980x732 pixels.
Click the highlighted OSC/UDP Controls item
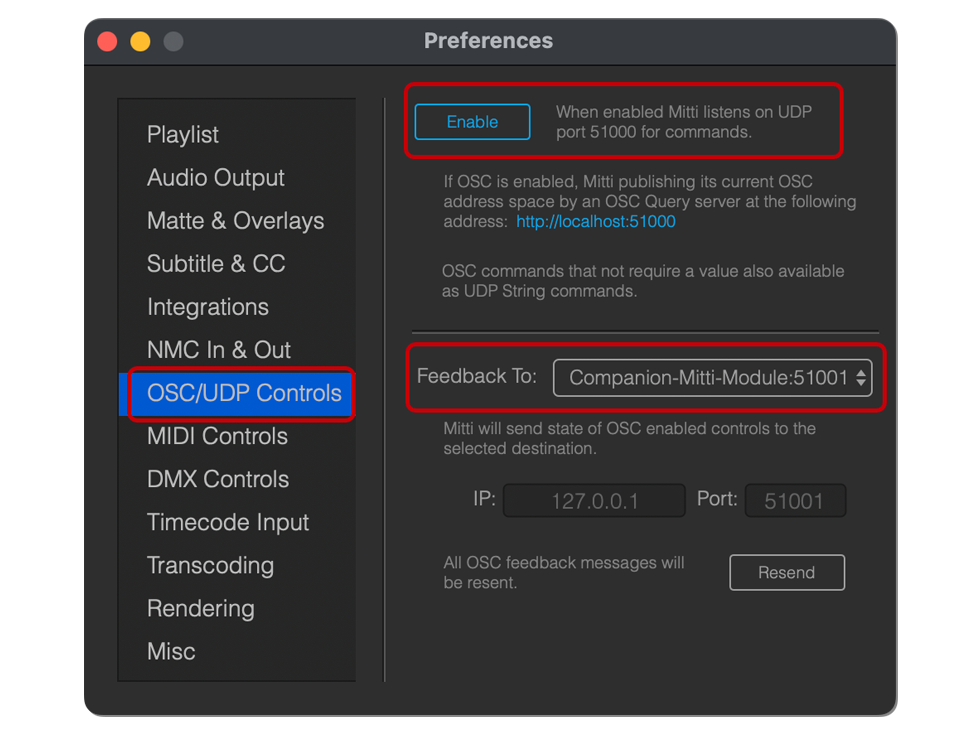click(244, 393)
